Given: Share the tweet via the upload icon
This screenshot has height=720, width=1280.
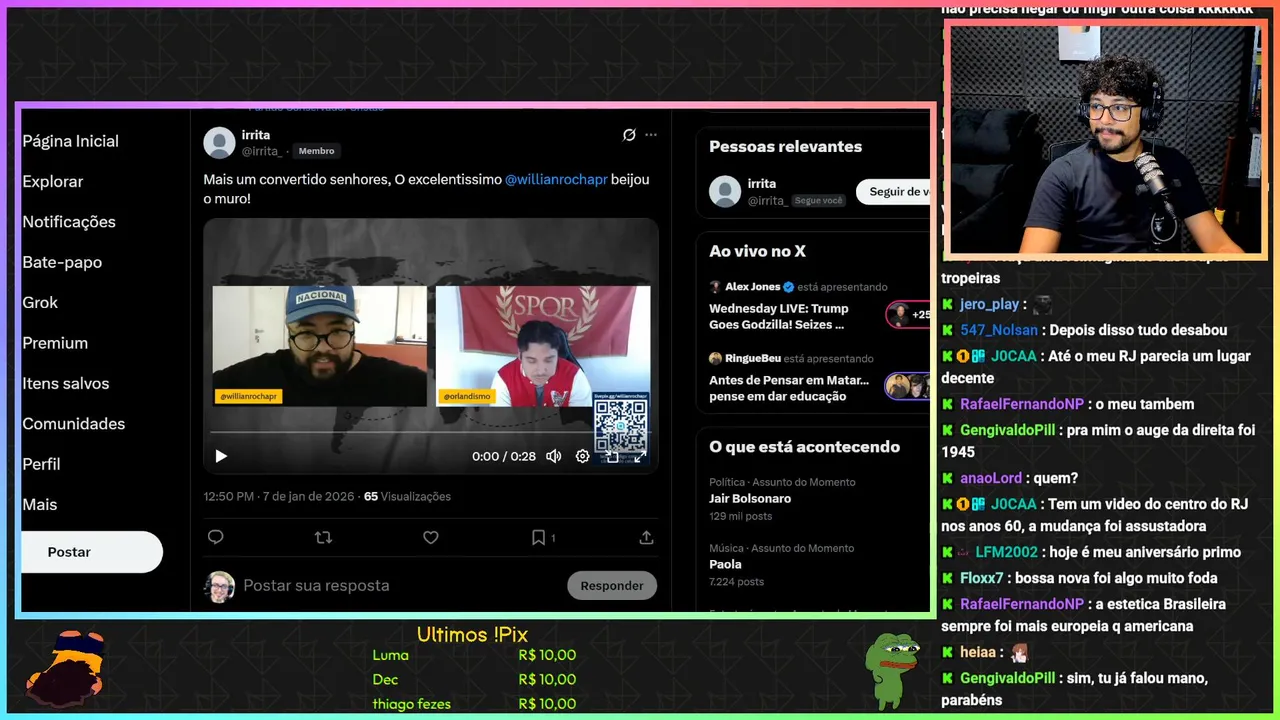Looking at the screenshot, I should click(x=646, y=537).
